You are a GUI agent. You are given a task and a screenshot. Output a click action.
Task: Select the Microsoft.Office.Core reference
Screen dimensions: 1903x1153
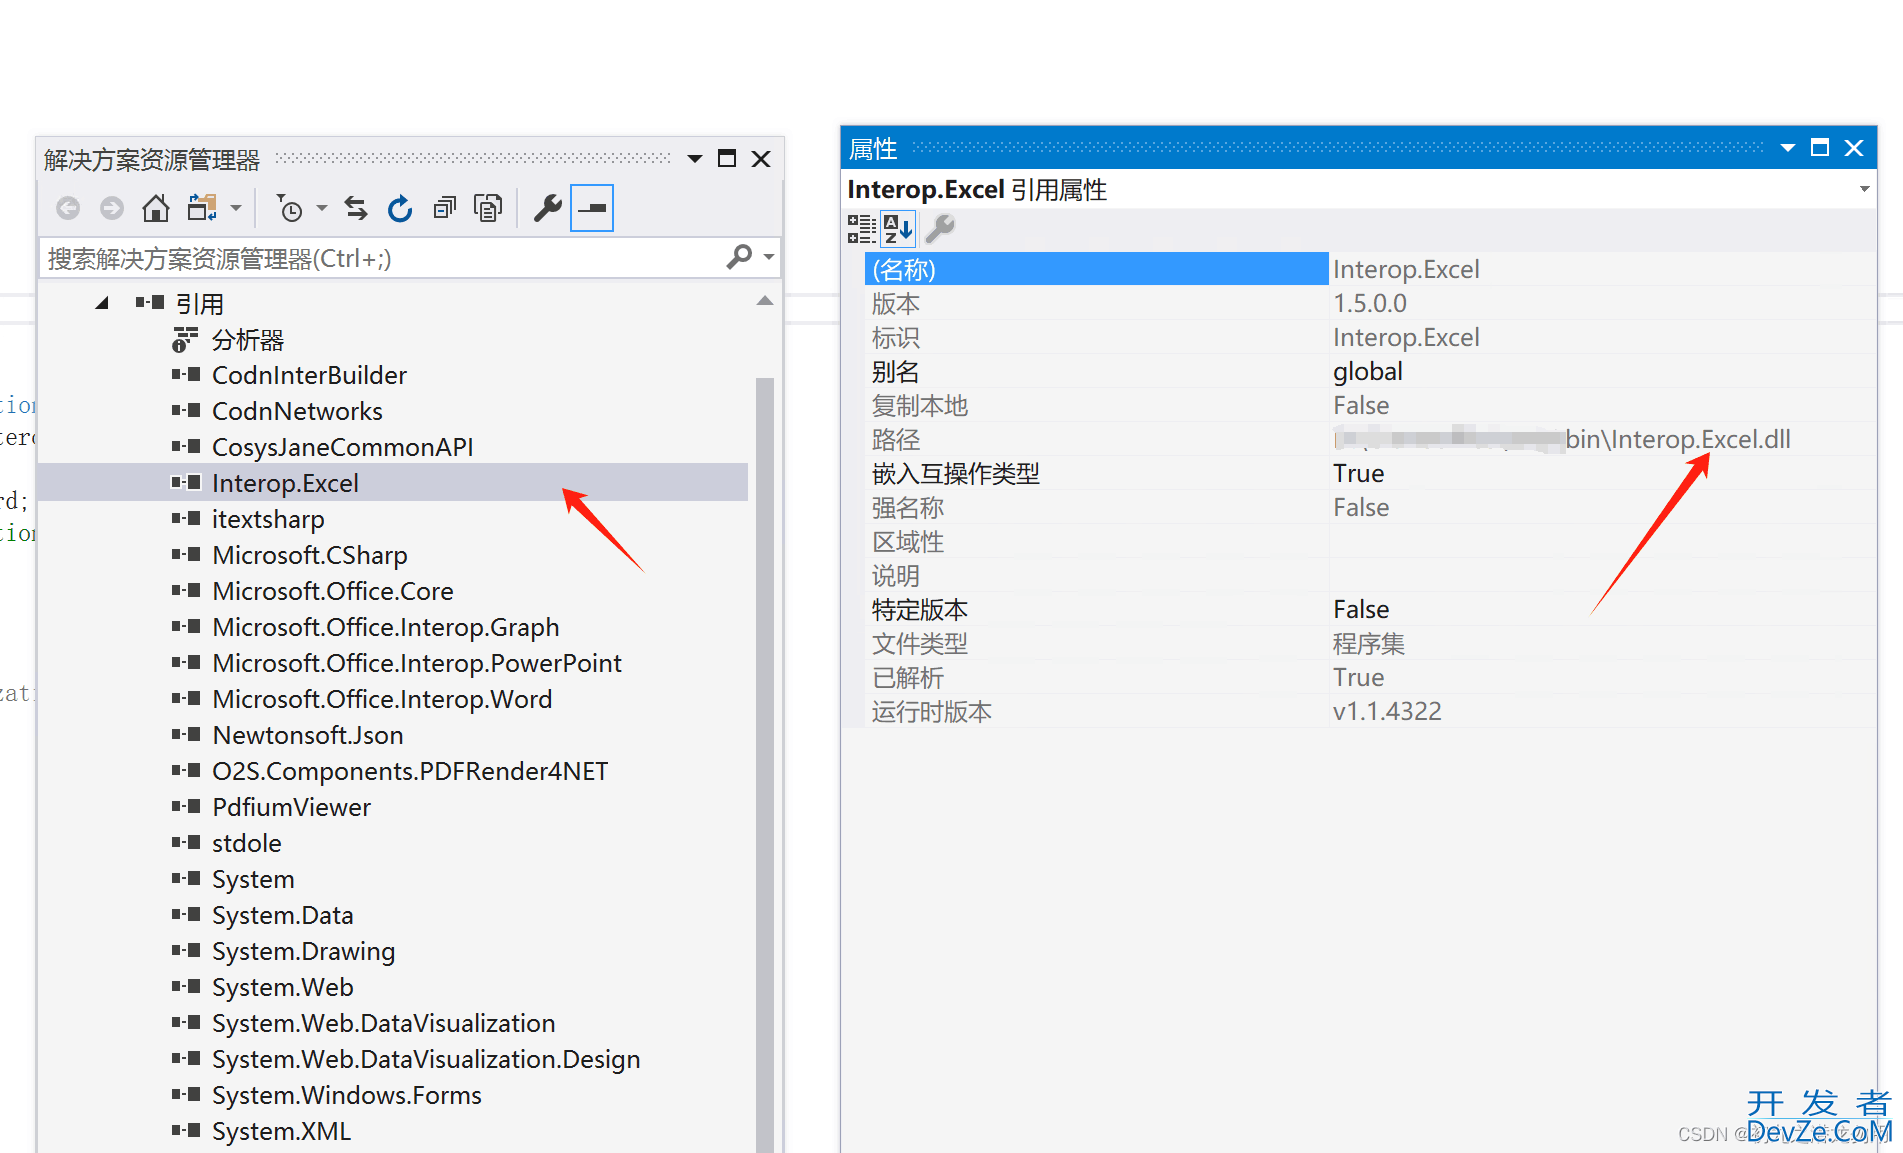tap(333, 591)
